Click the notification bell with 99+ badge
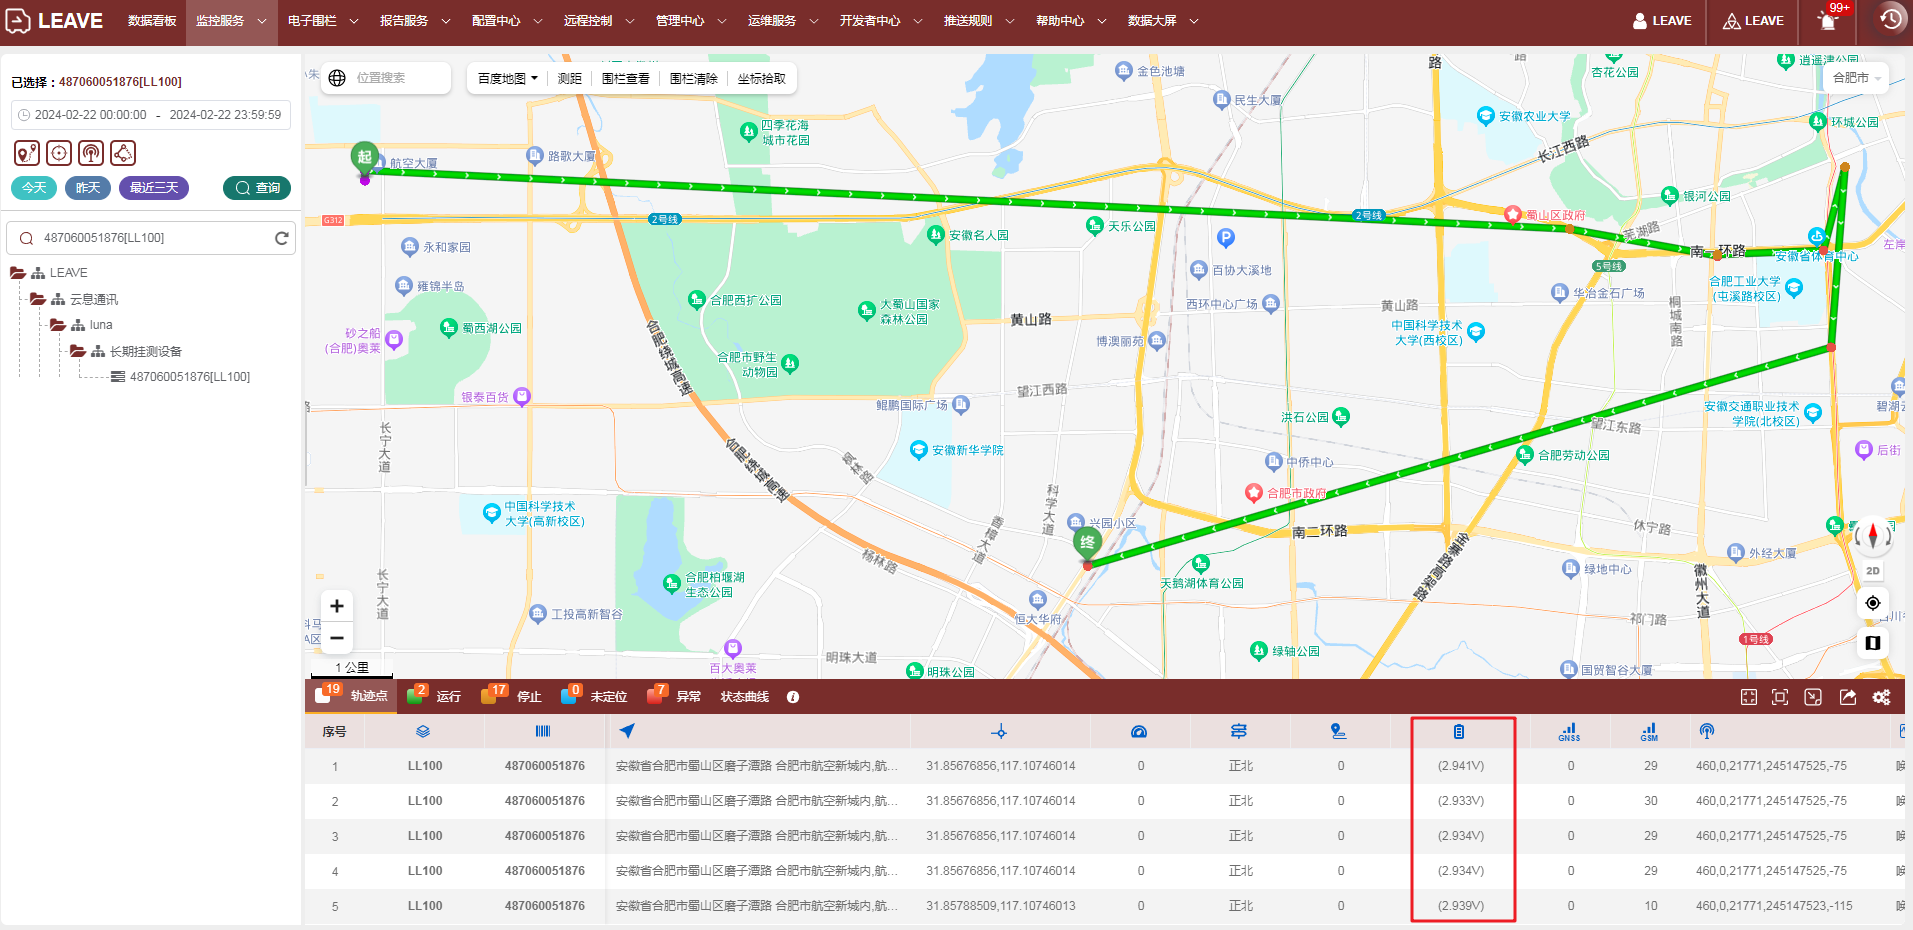1913x930 pixels. point(1828,21)
